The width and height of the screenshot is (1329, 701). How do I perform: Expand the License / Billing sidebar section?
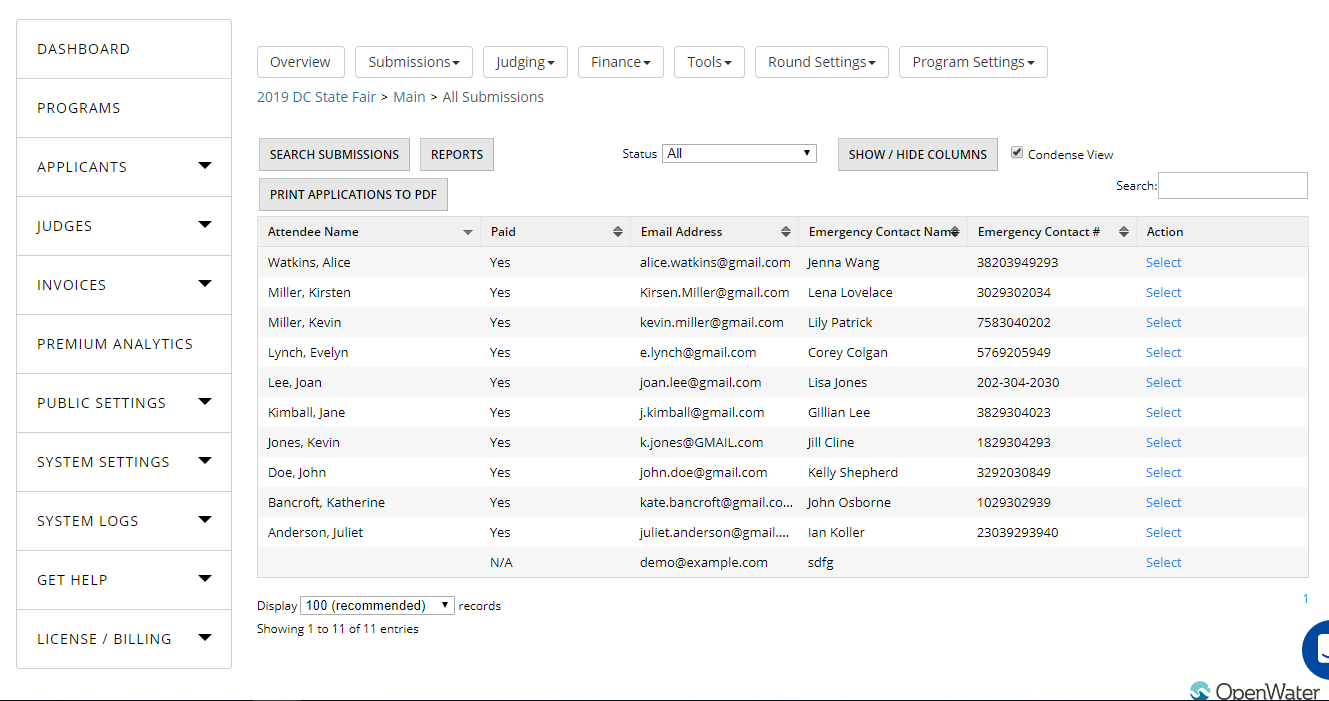pos(205,638)
